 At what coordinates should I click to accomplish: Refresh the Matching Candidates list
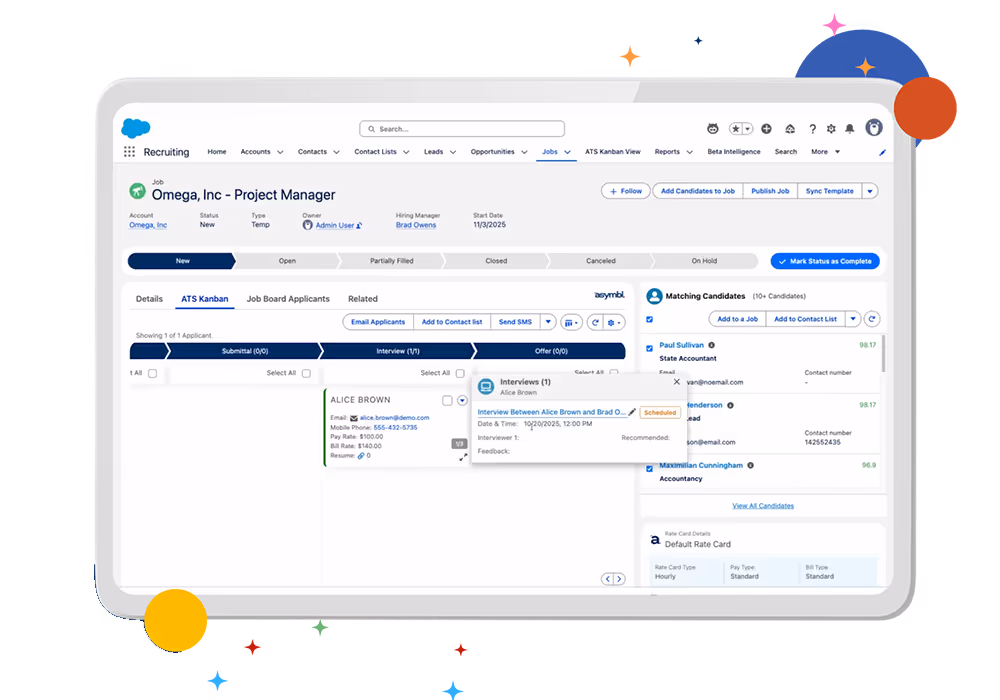click(872, 319)
